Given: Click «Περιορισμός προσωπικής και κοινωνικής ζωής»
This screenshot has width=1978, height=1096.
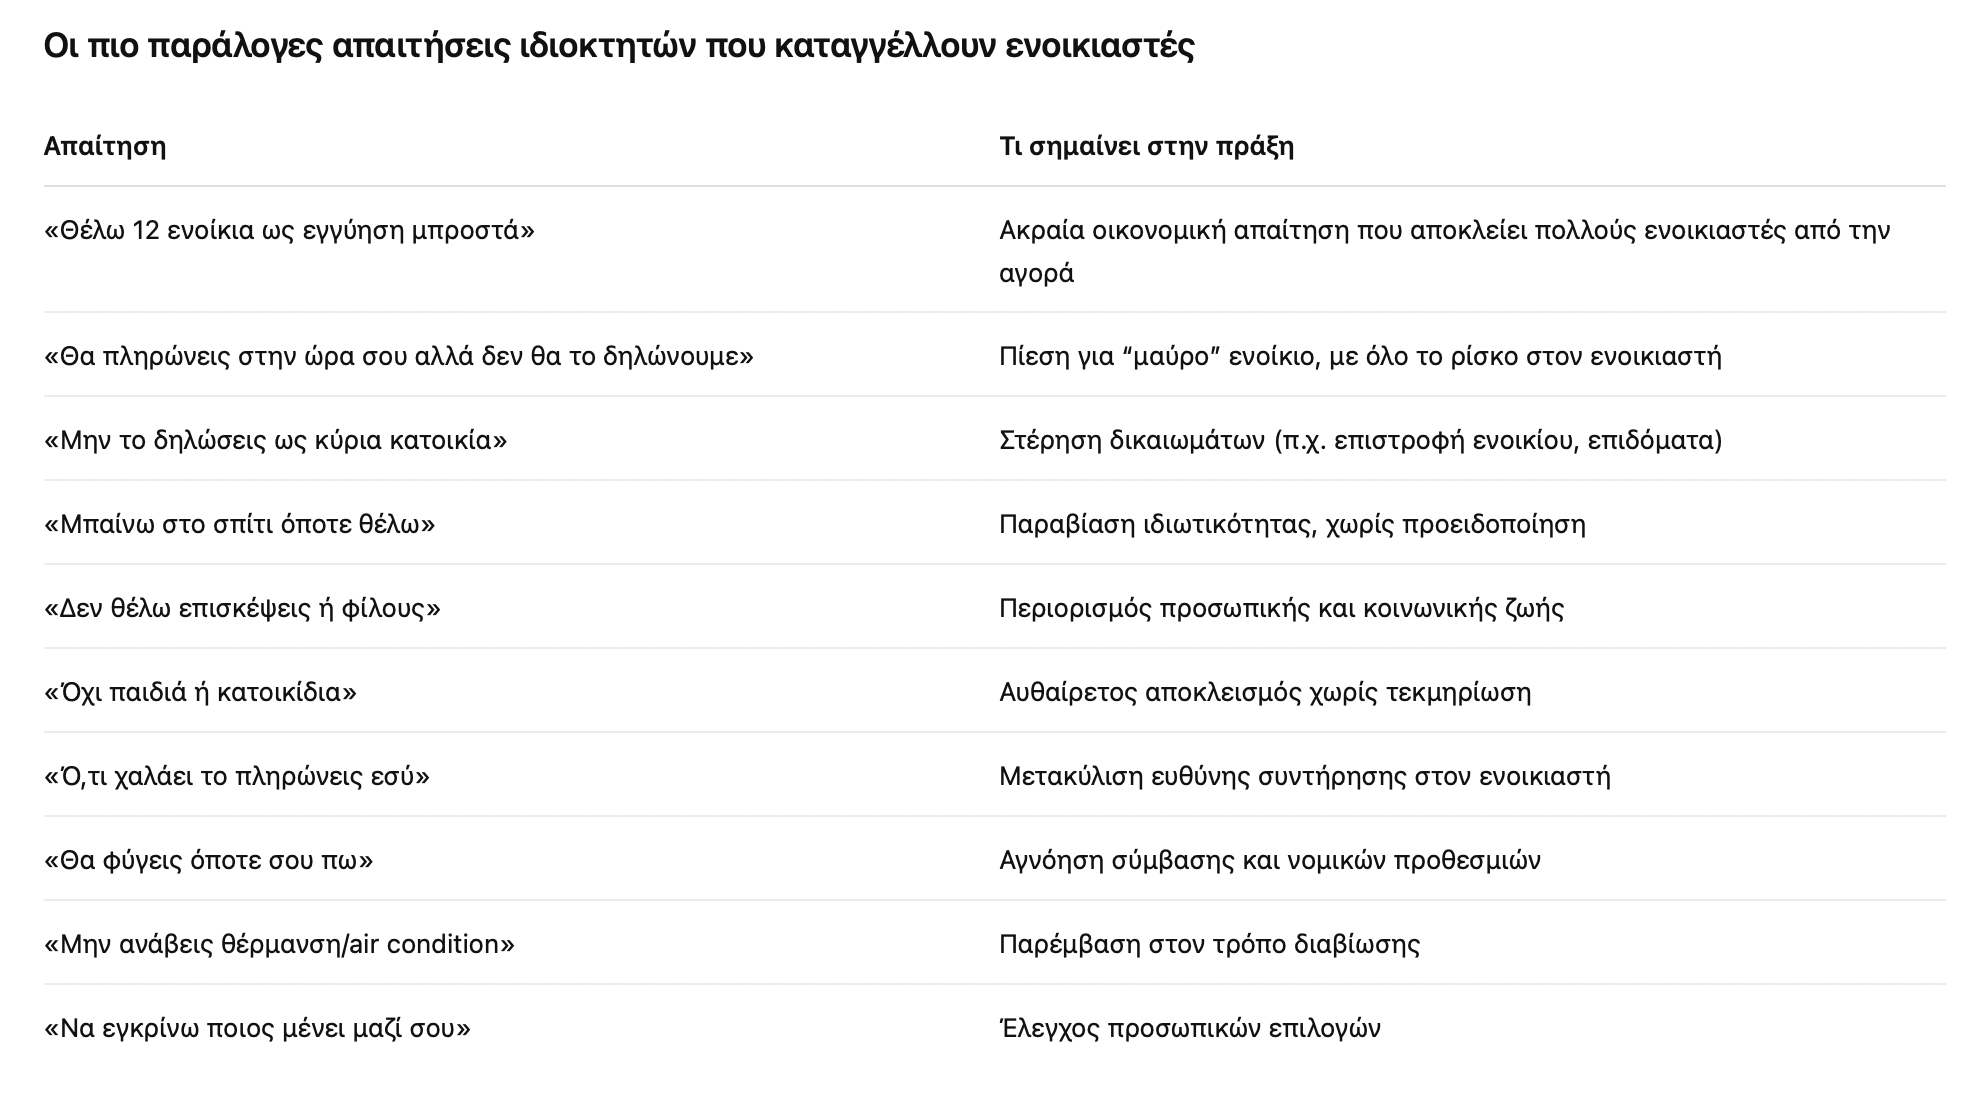Looking at the screenshot, I should (x=1281, y=609).
